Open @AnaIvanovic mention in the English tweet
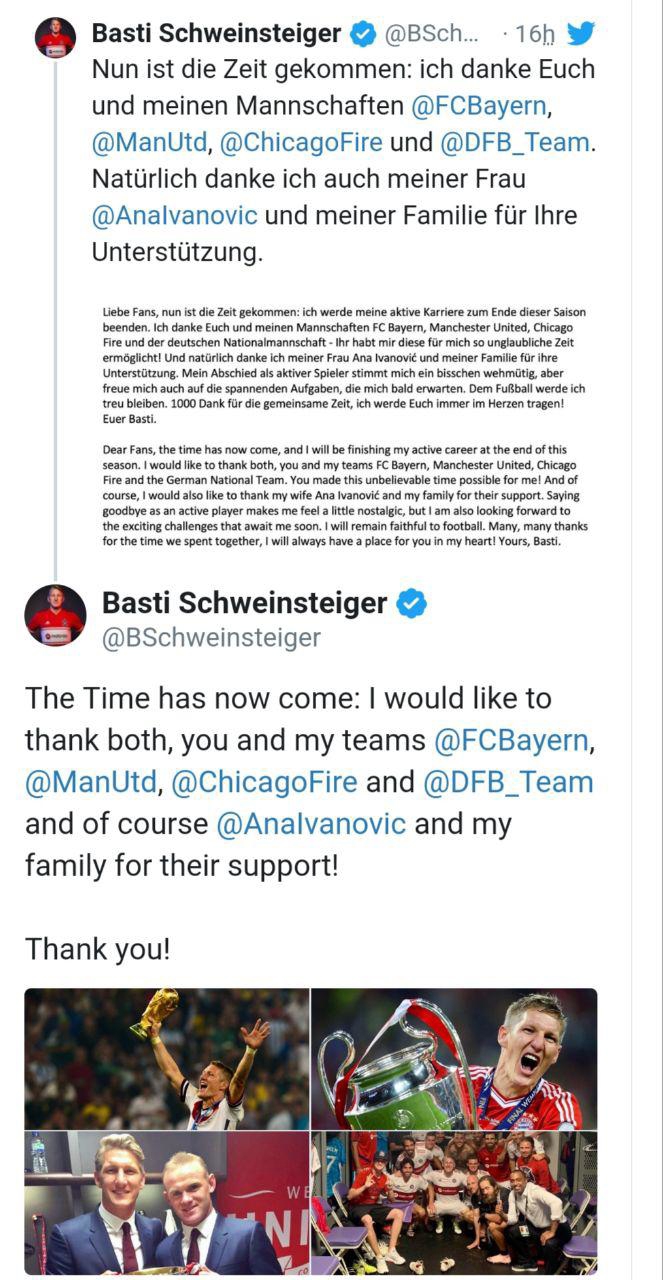Image resolution: width=663 pixels, height=1280 pixels. click(311, 823)
